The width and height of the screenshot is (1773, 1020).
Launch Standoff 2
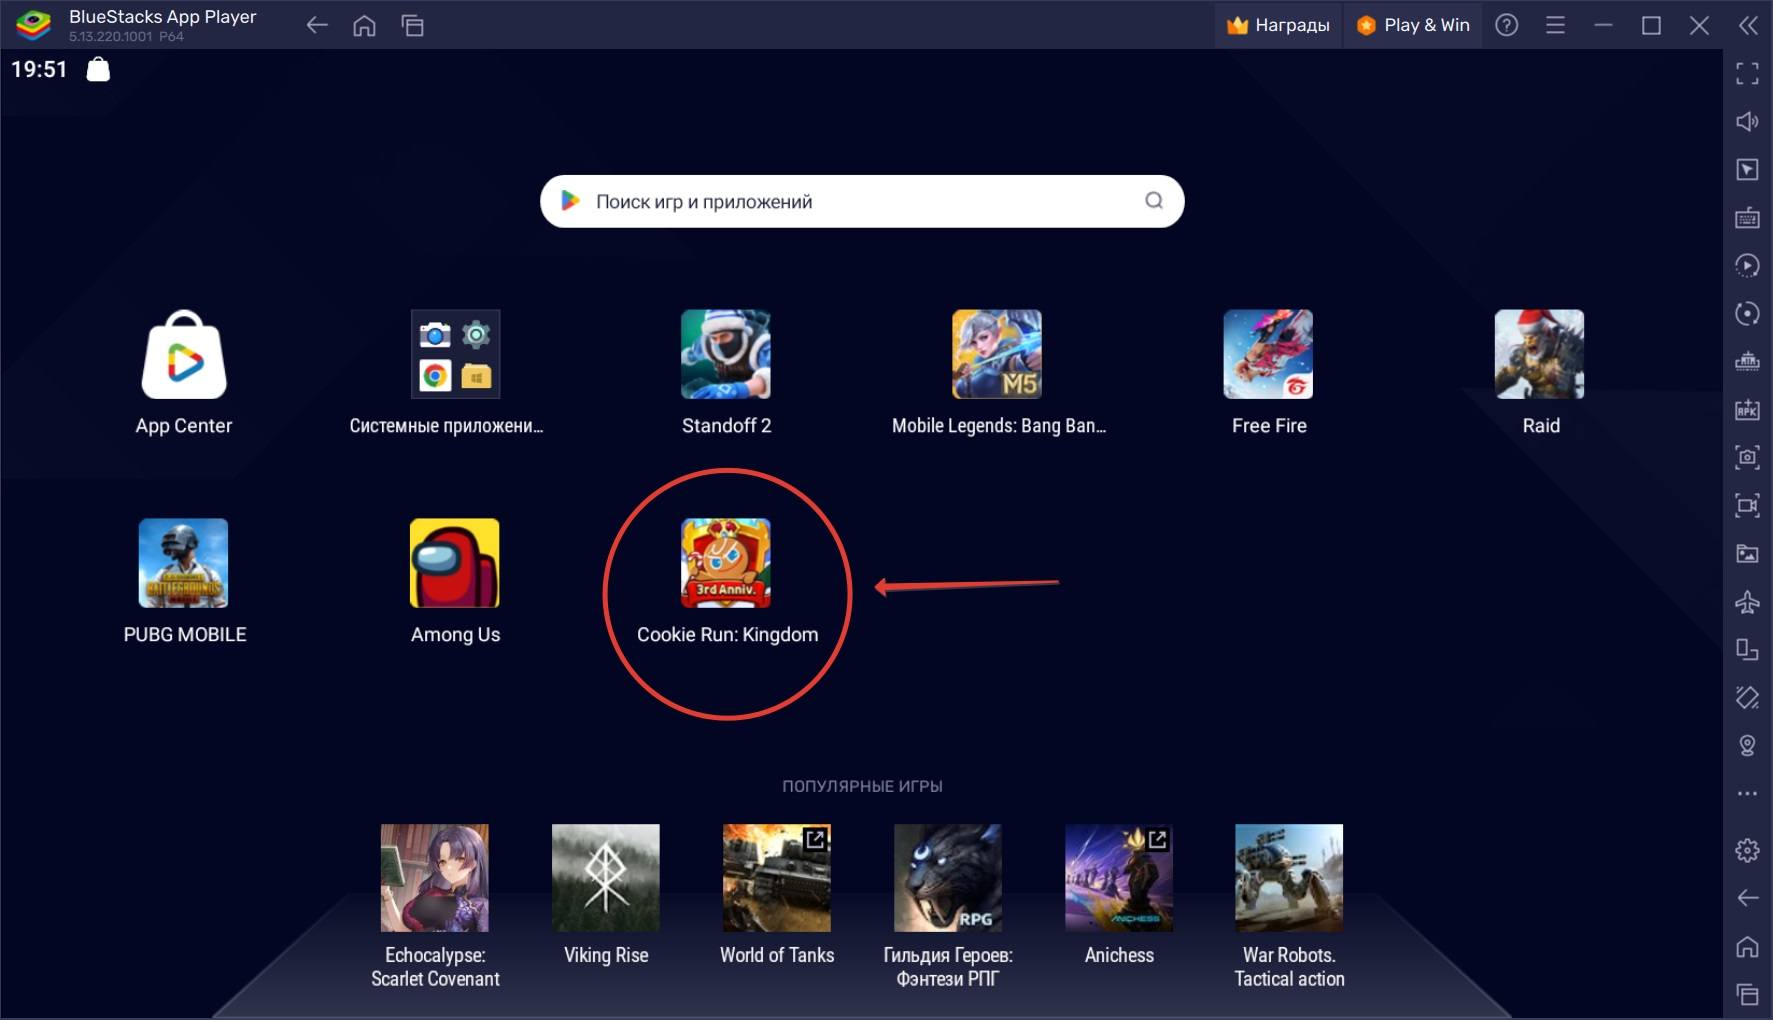(x=726, y=354)
